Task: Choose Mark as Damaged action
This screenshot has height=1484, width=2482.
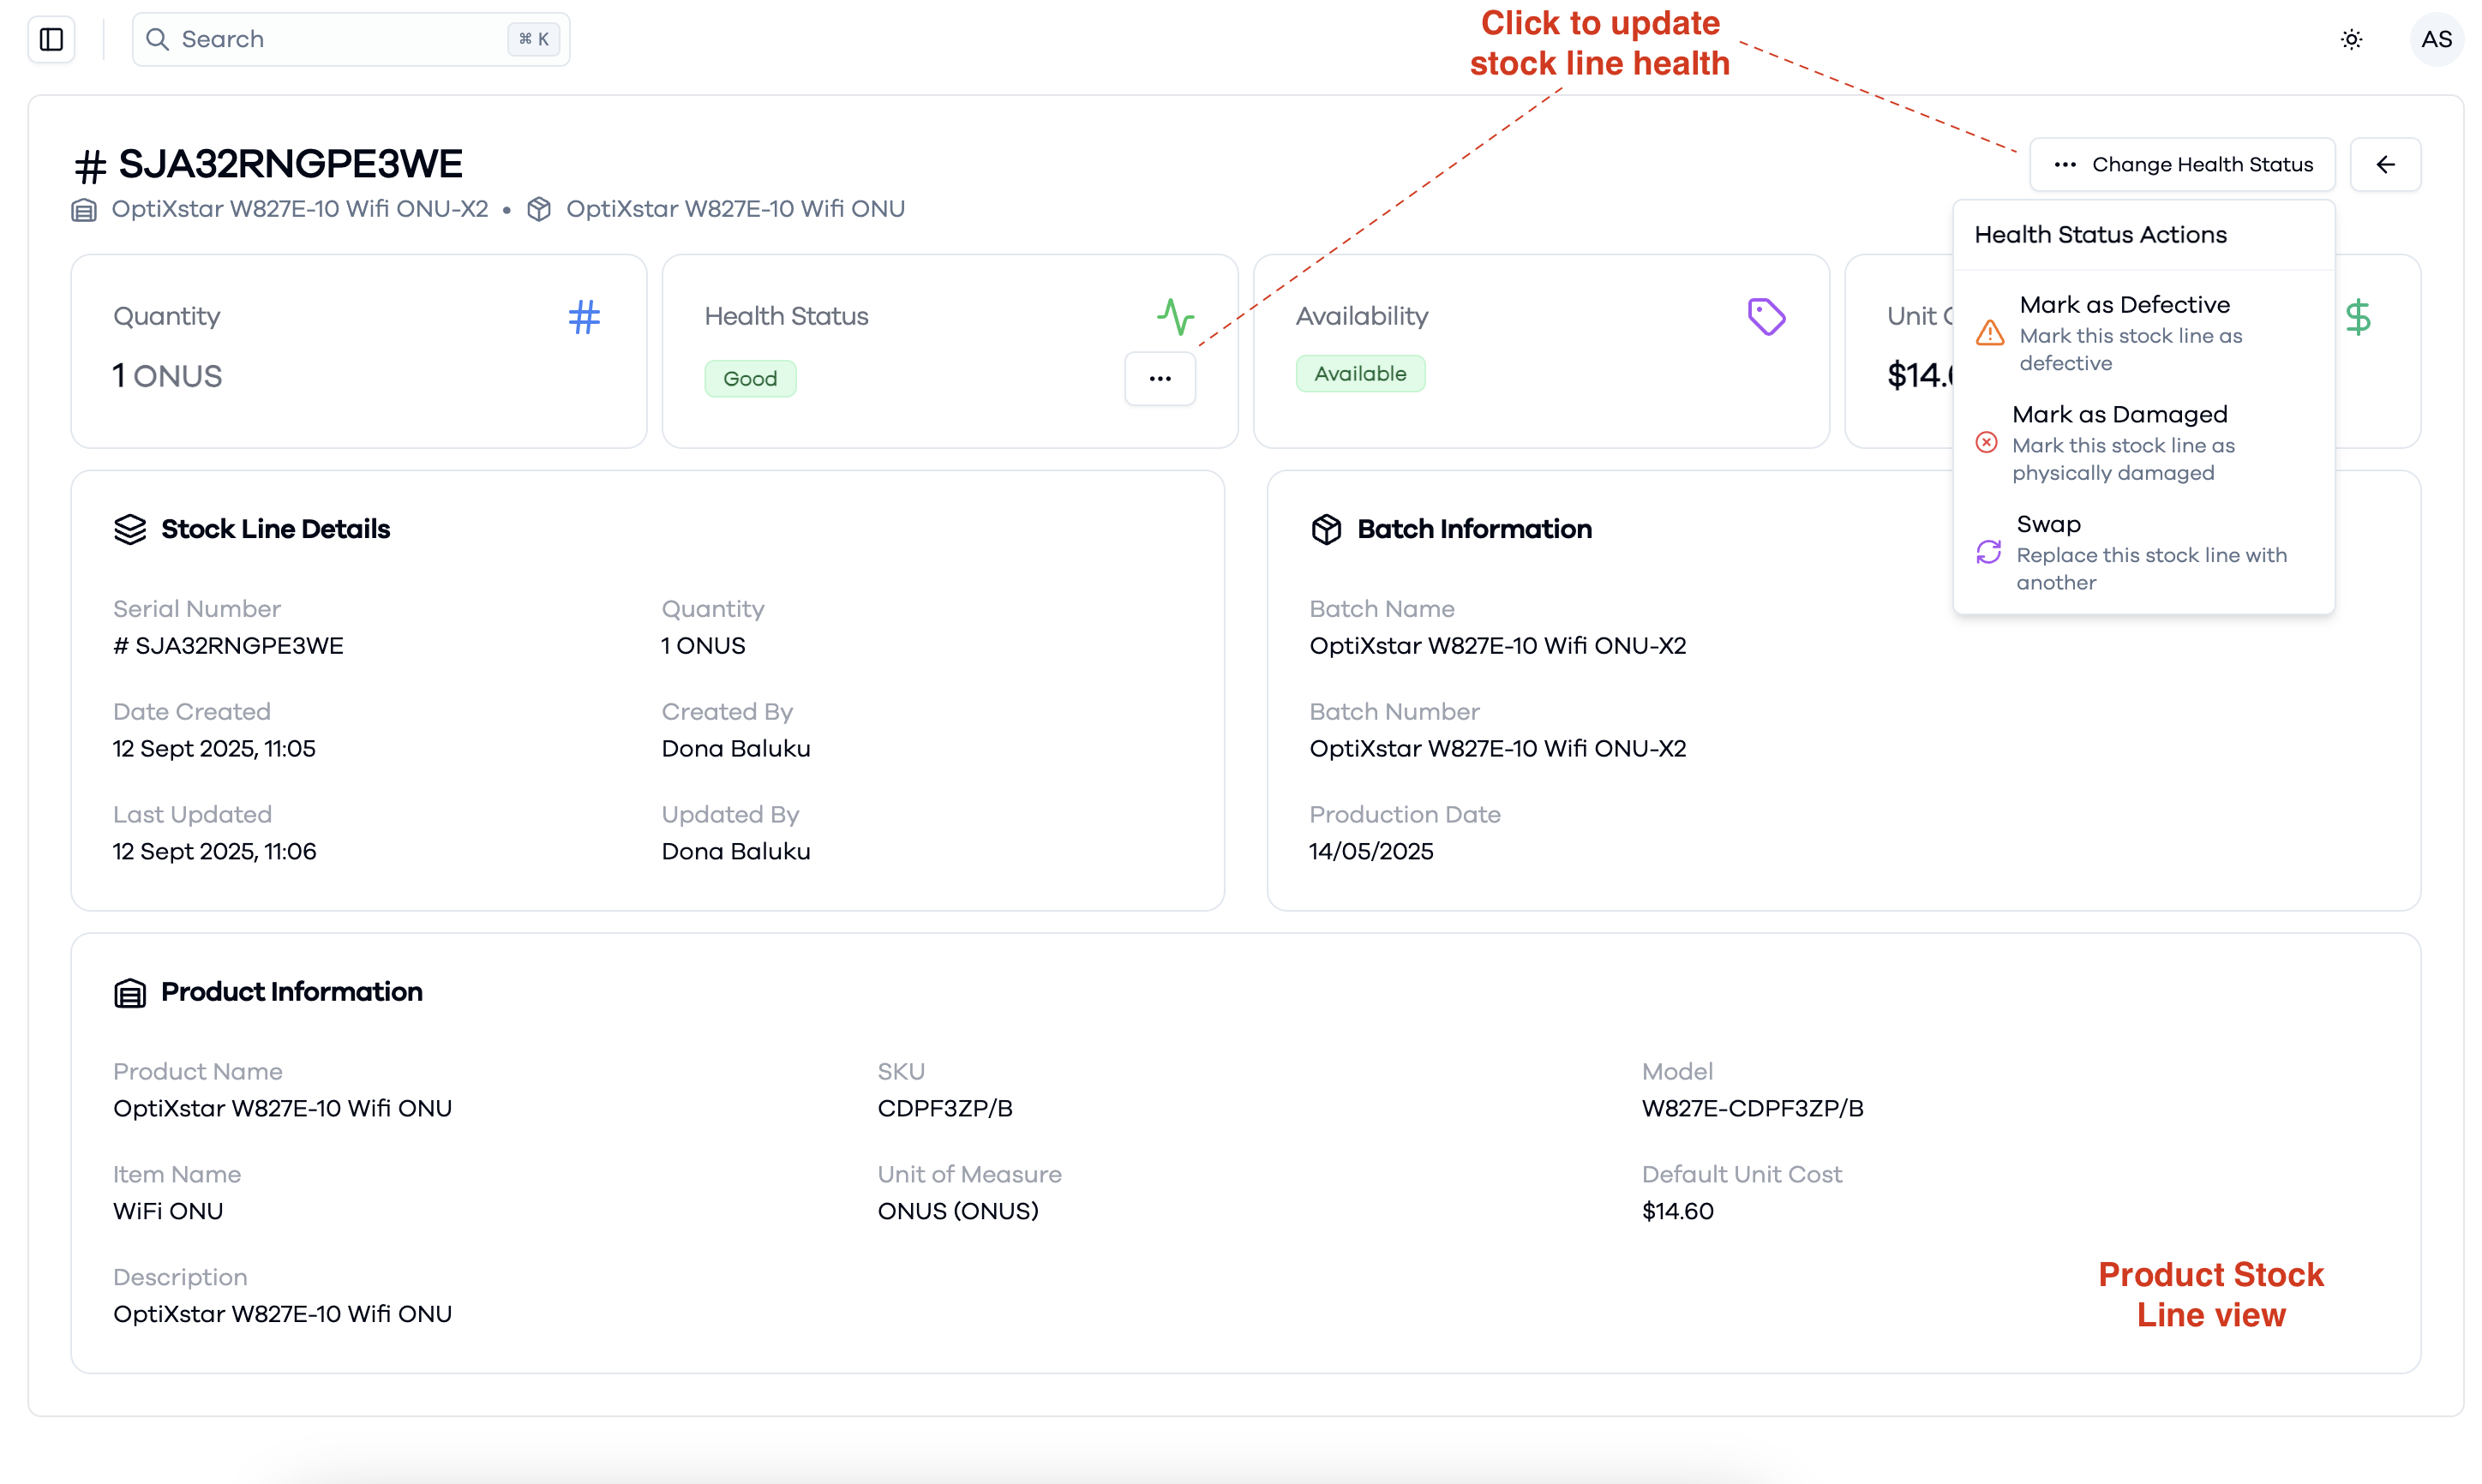Action: (2144, 443)
